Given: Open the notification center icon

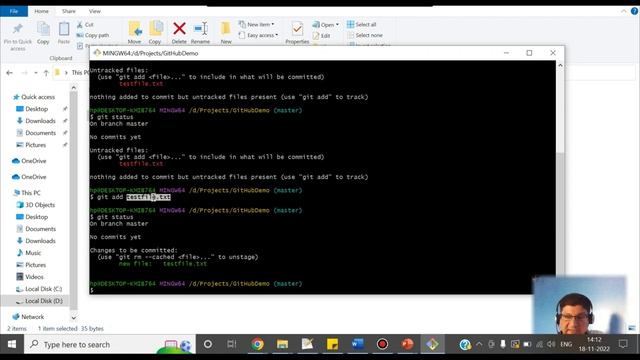Looking at the screenshot, I should [623, 344].
